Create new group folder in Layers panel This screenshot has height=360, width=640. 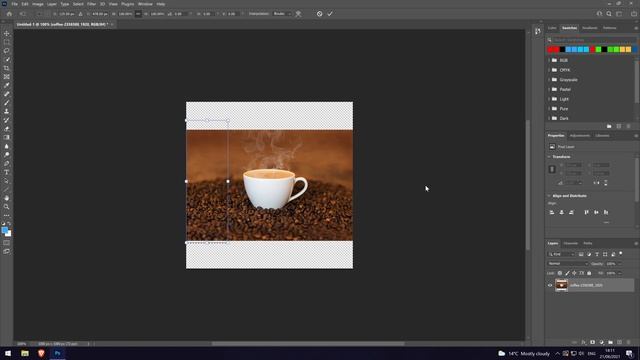[611, 342]
